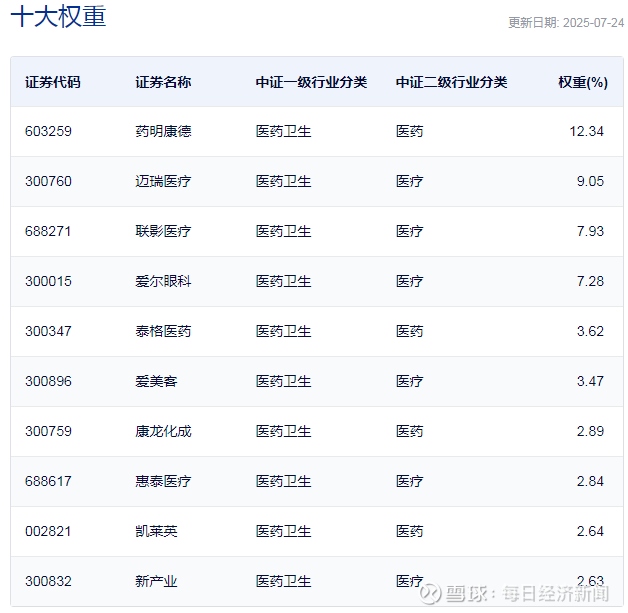Click 医药卫生 in the 新产业 row

284,581
